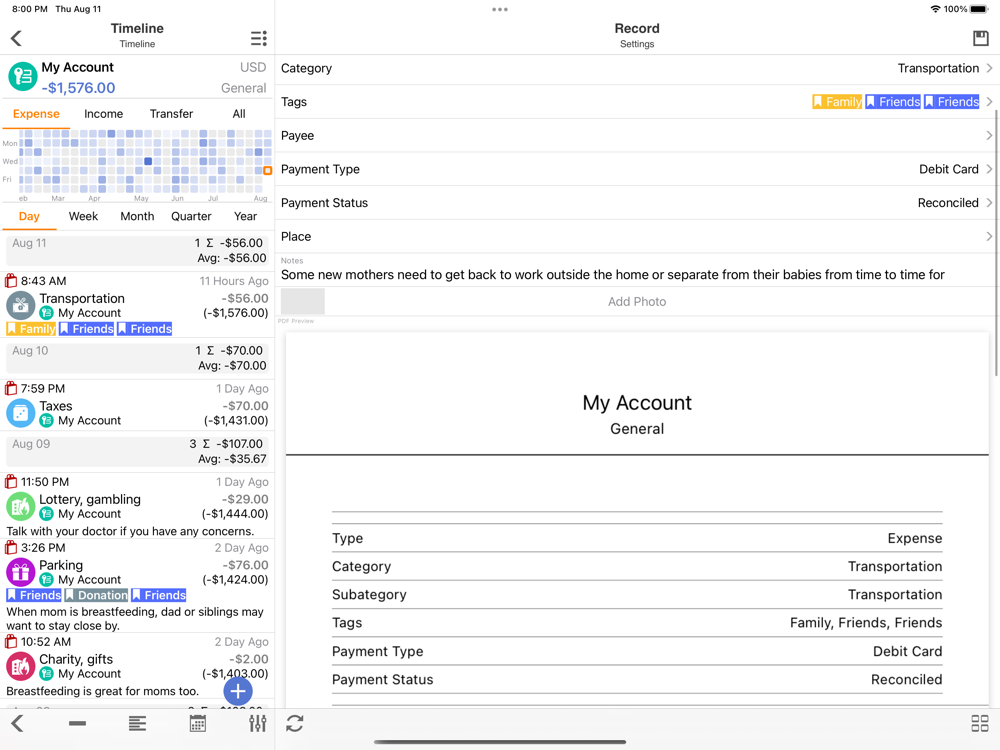This screenshot has height=750, width=1000.
Task: Expand the Tags row chevron
Action: click(x=989, y=101)
